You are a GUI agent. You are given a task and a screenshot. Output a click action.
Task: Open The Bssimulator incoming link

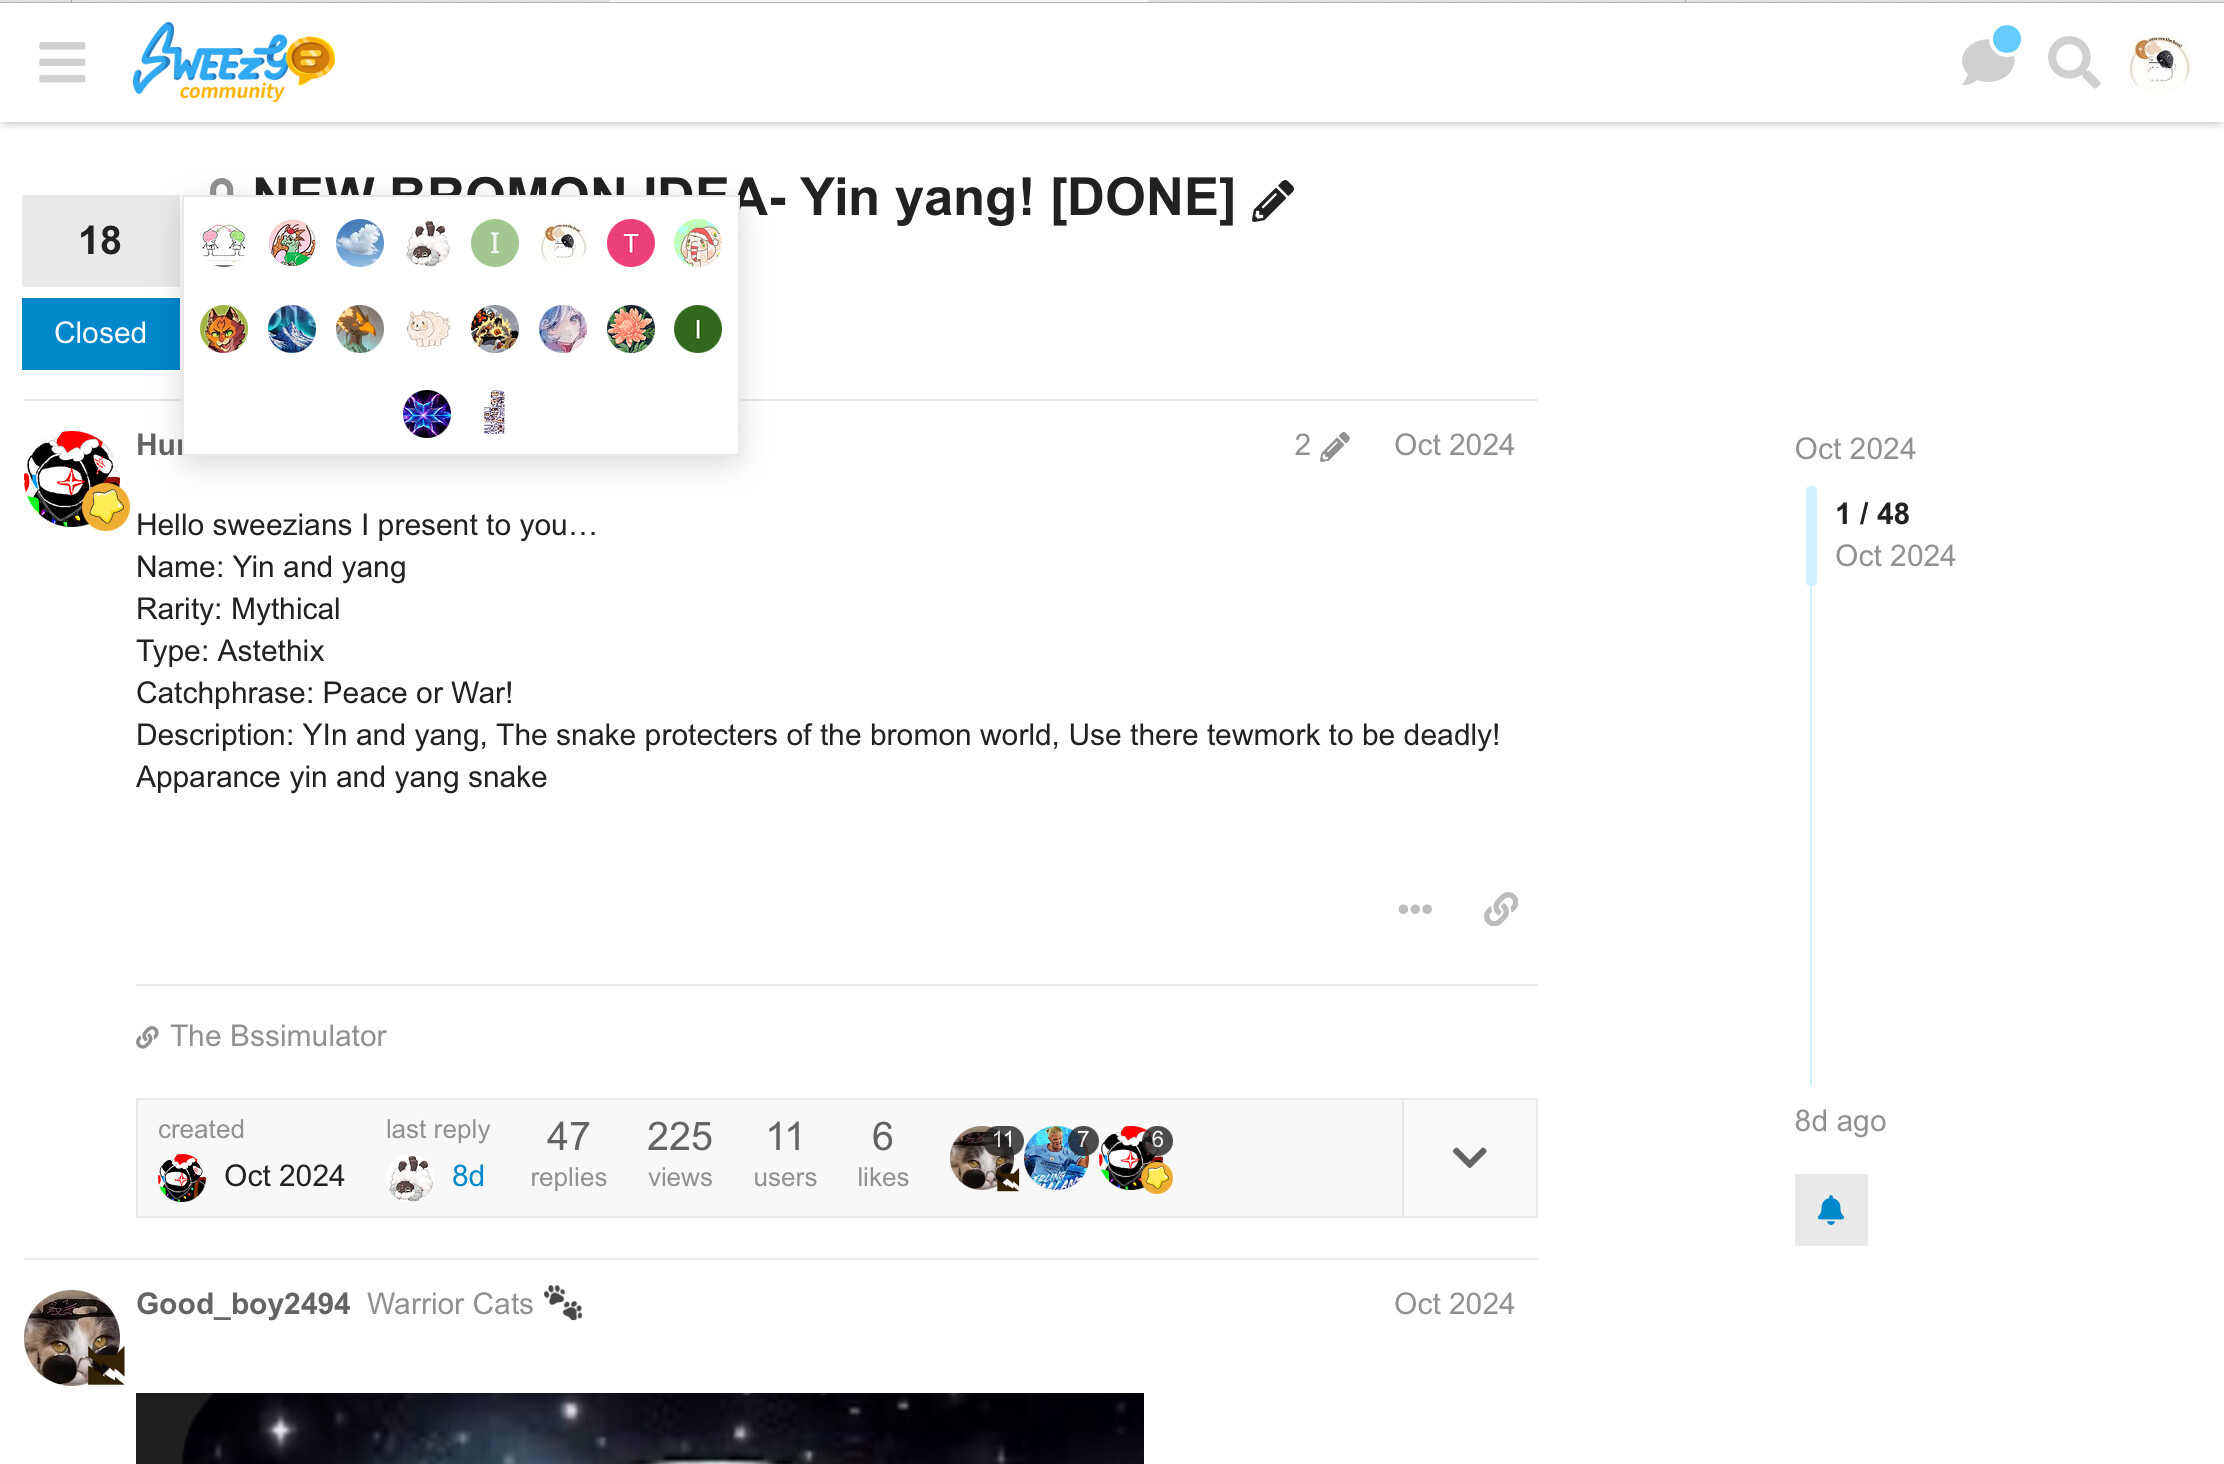(278, 1036)
